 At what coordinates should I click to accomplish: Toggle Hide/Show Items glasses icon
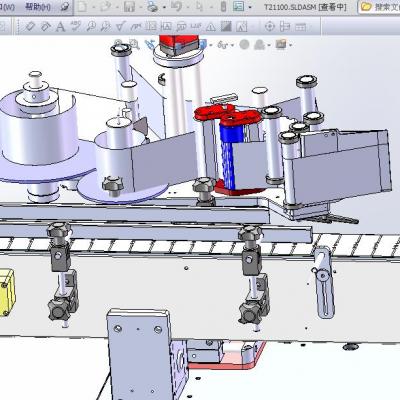pyautogui.click(x=223, y=44)
